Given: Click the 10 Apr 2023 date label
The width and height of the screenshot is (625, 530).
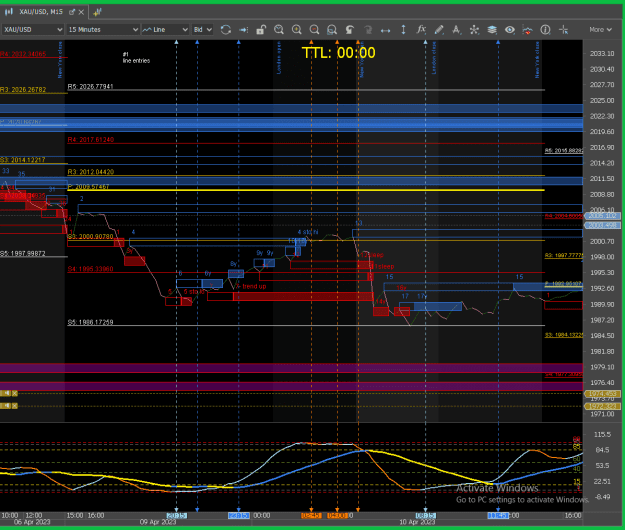Looking at the screenshot, I should click(417, 522).
